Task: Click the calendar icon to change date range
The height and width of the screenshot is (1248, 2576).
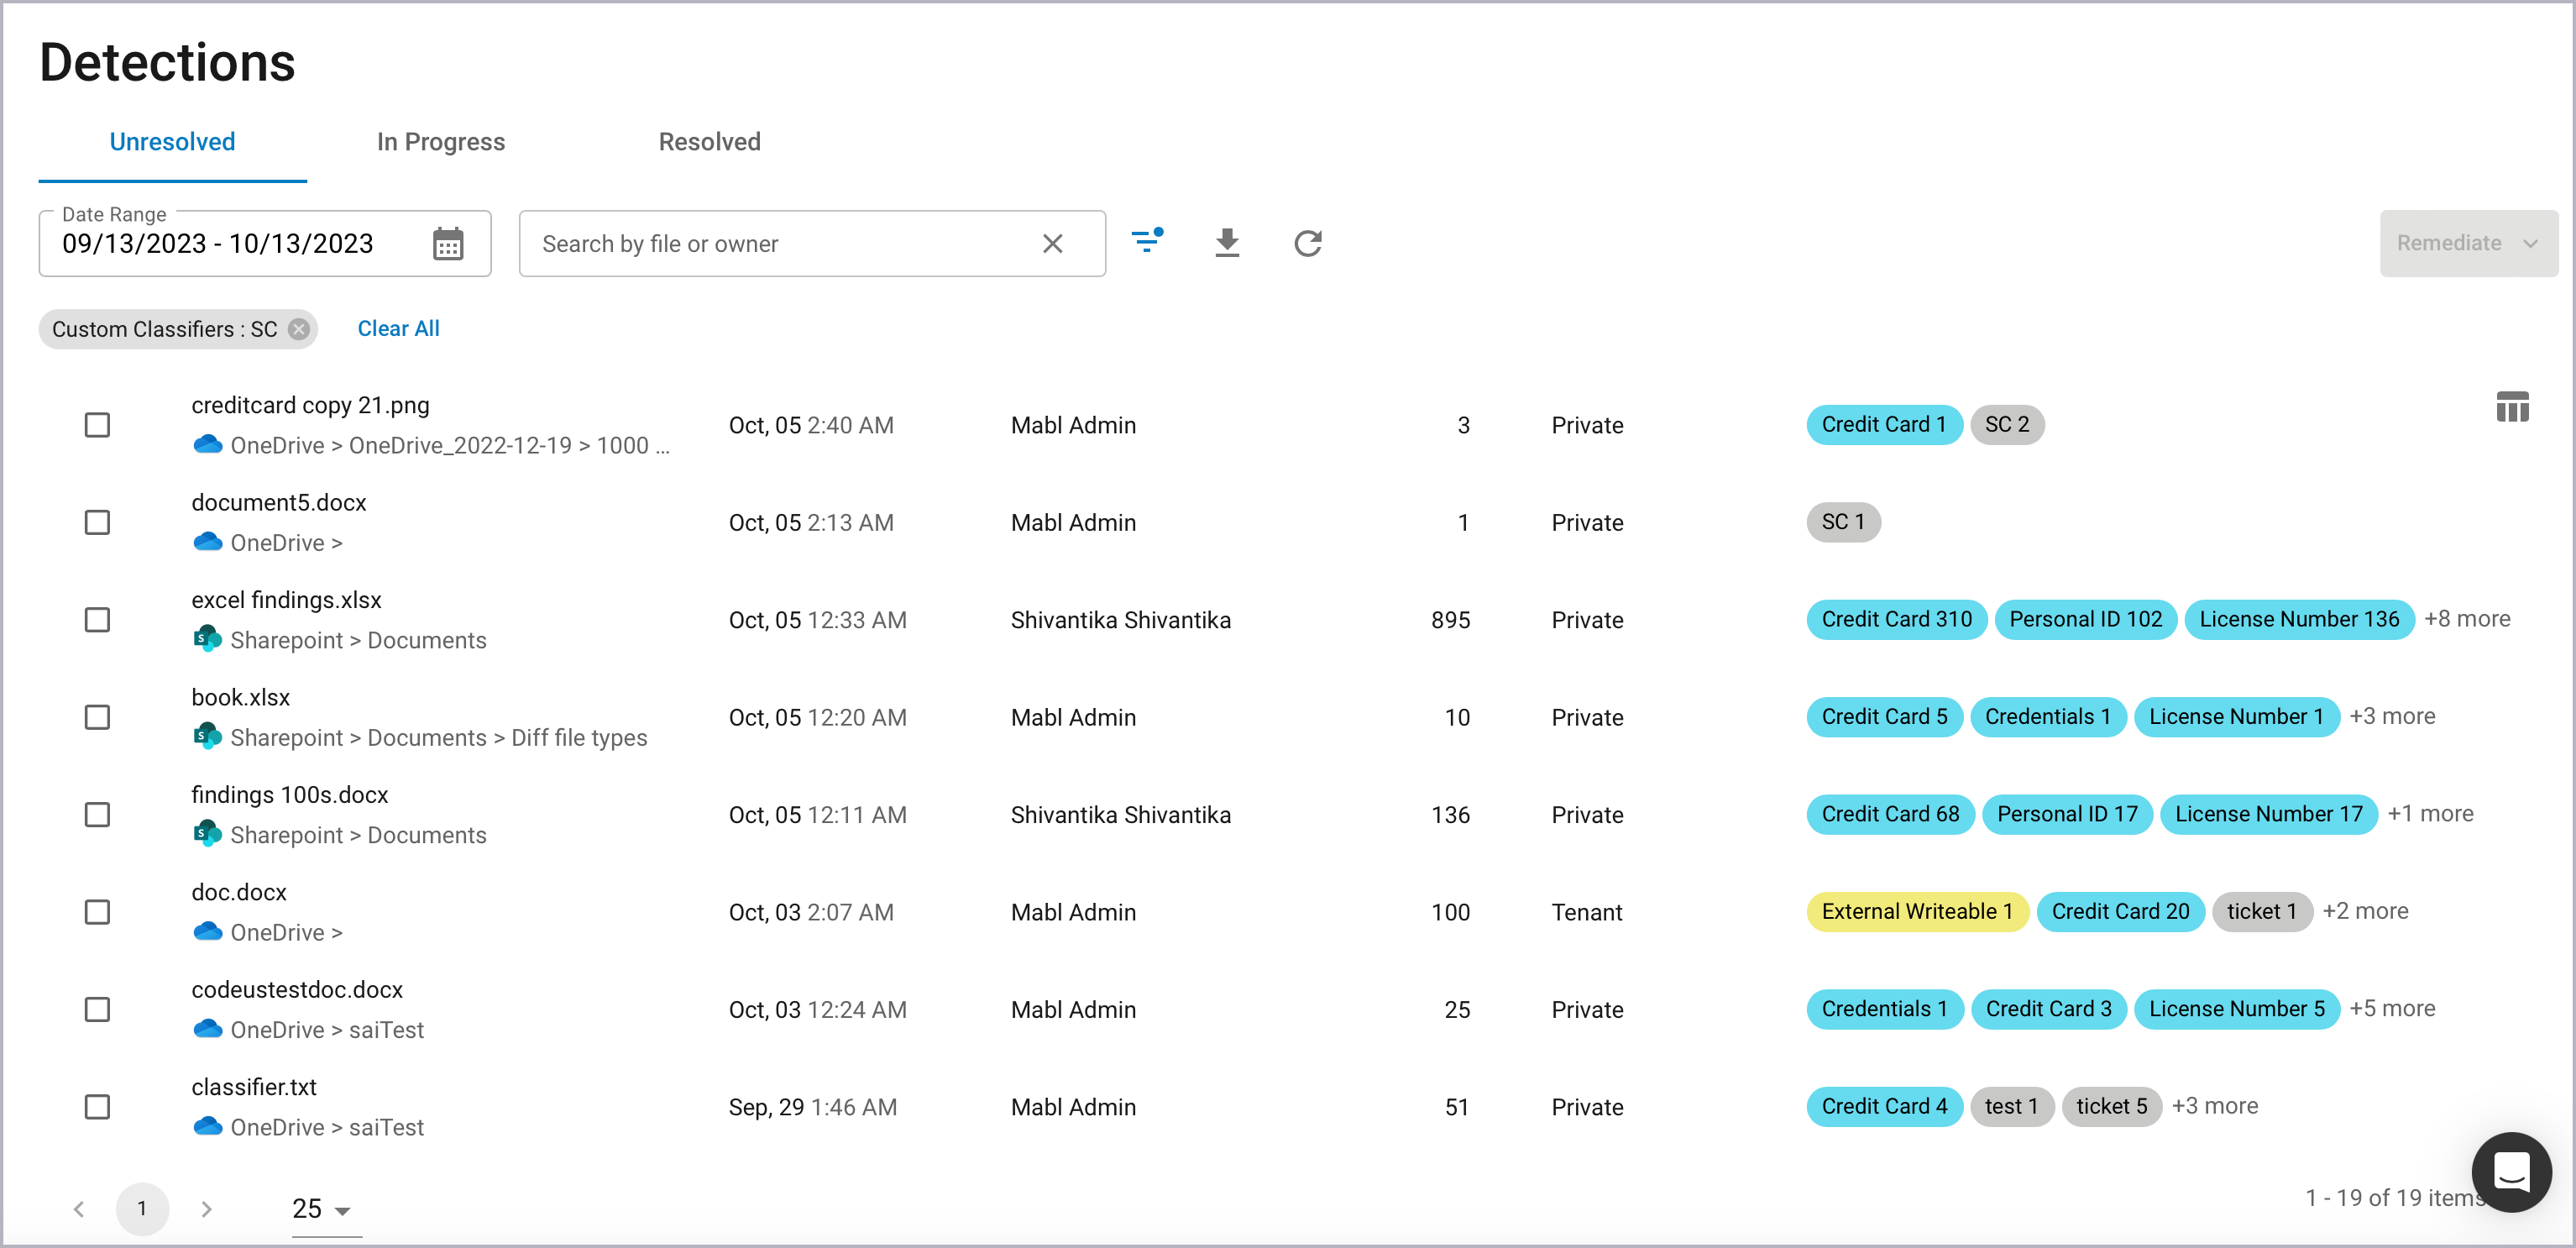Action: tap(448, 244)
